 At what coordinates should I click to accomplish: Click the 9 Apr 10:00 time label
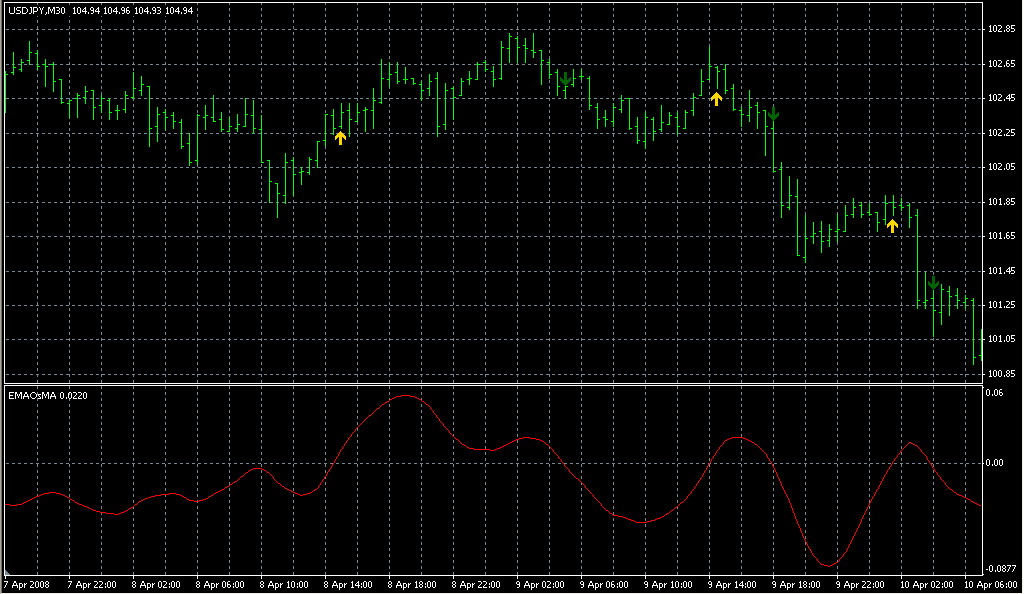click(668, 584)
